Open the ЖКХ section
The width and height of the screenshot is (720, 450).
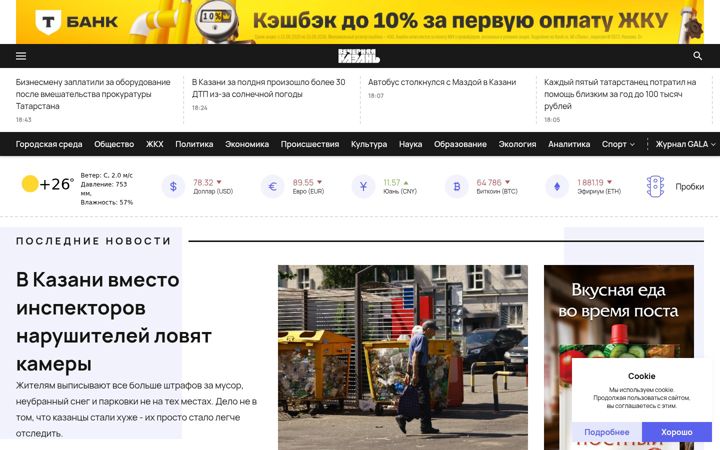pos(155,144)
